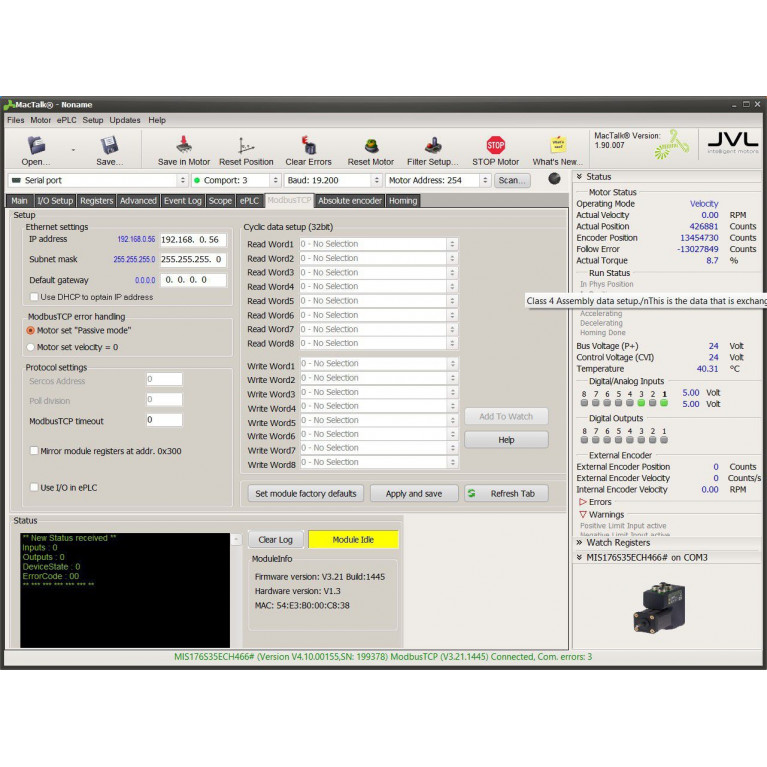The width and height of the screenshot is (767, 767).
Task: Collapse the MIS176S35ECH466# on COM3 section
Action: point(666,558)
